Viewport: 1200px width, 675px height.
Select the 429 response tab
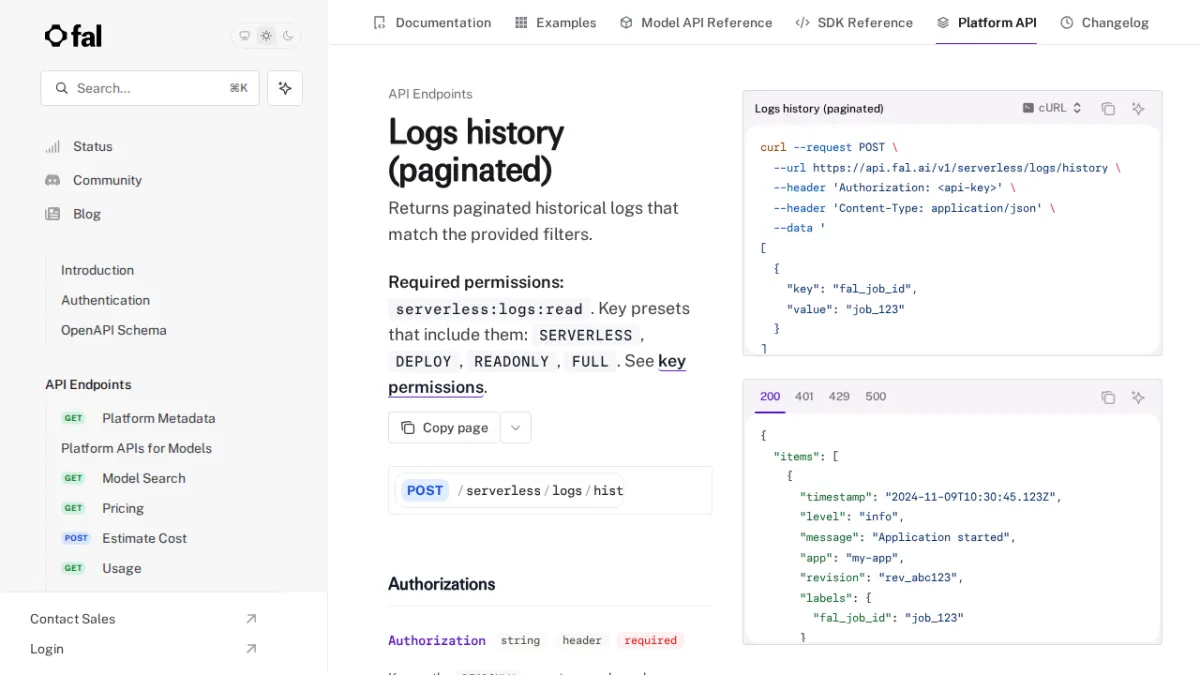tap(839, 396)
